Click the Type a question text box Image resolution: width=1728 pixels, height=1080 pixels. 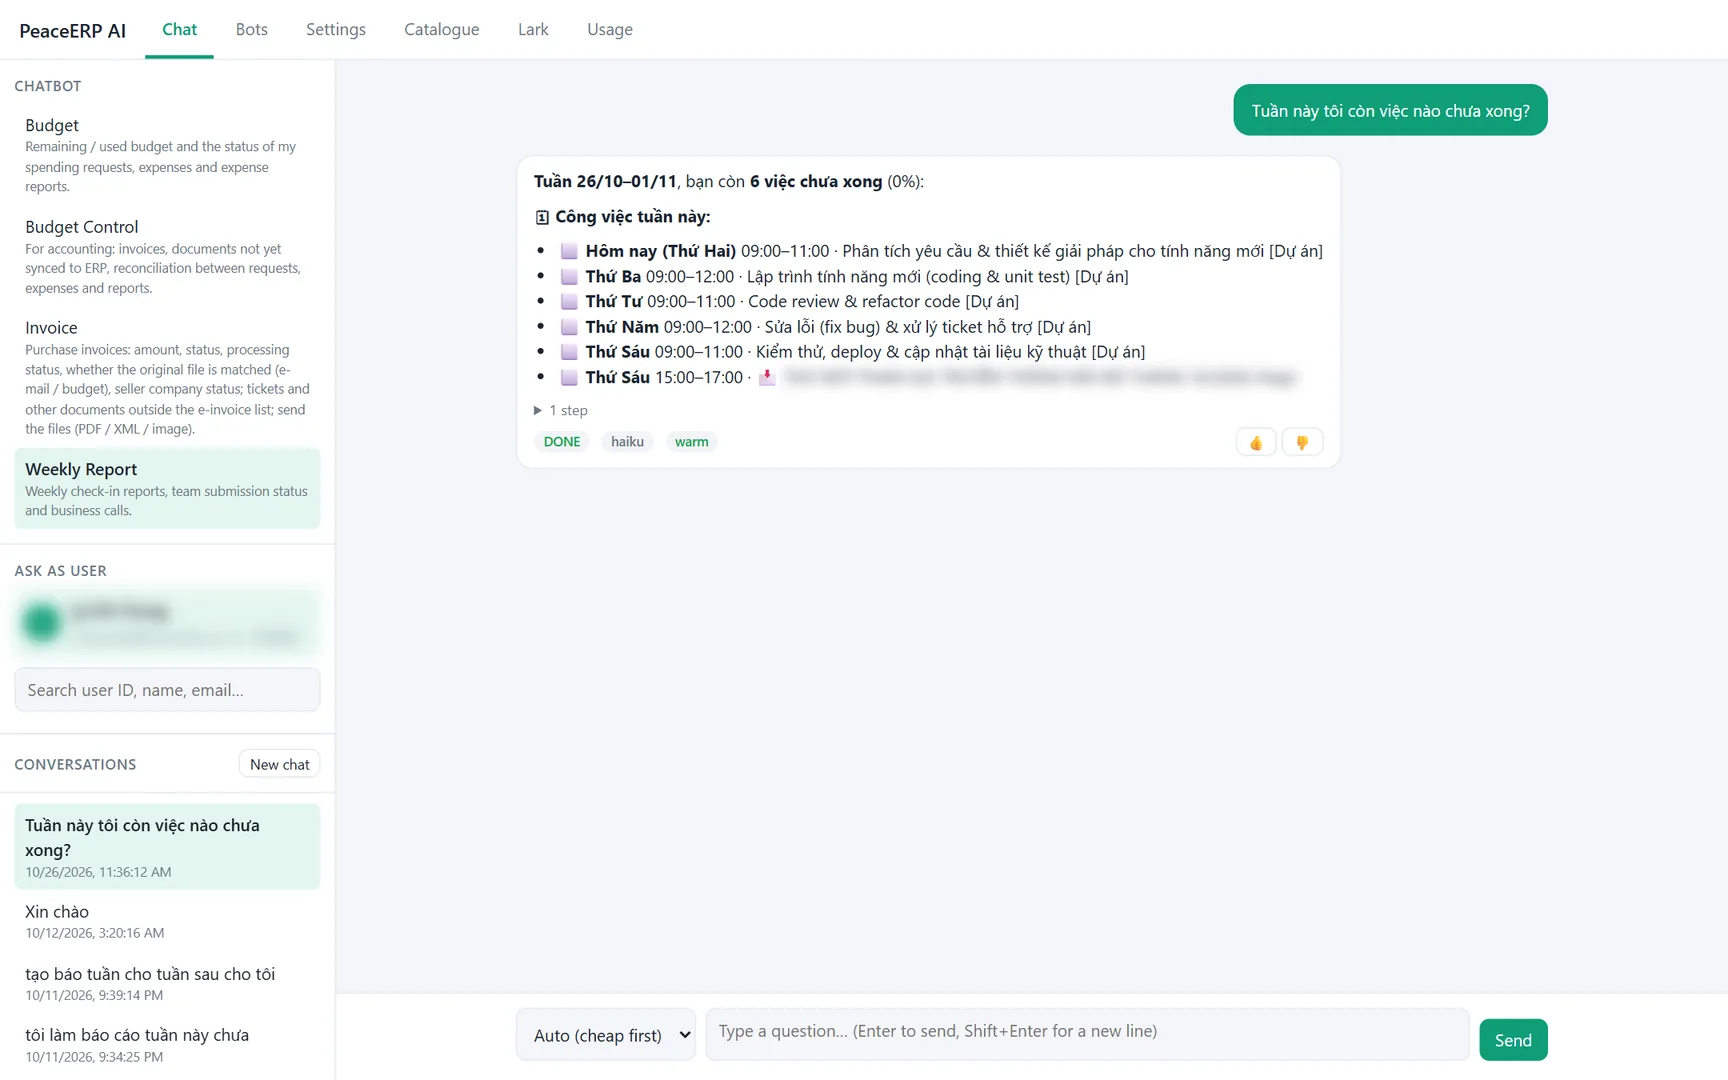pos(1087,1034)
